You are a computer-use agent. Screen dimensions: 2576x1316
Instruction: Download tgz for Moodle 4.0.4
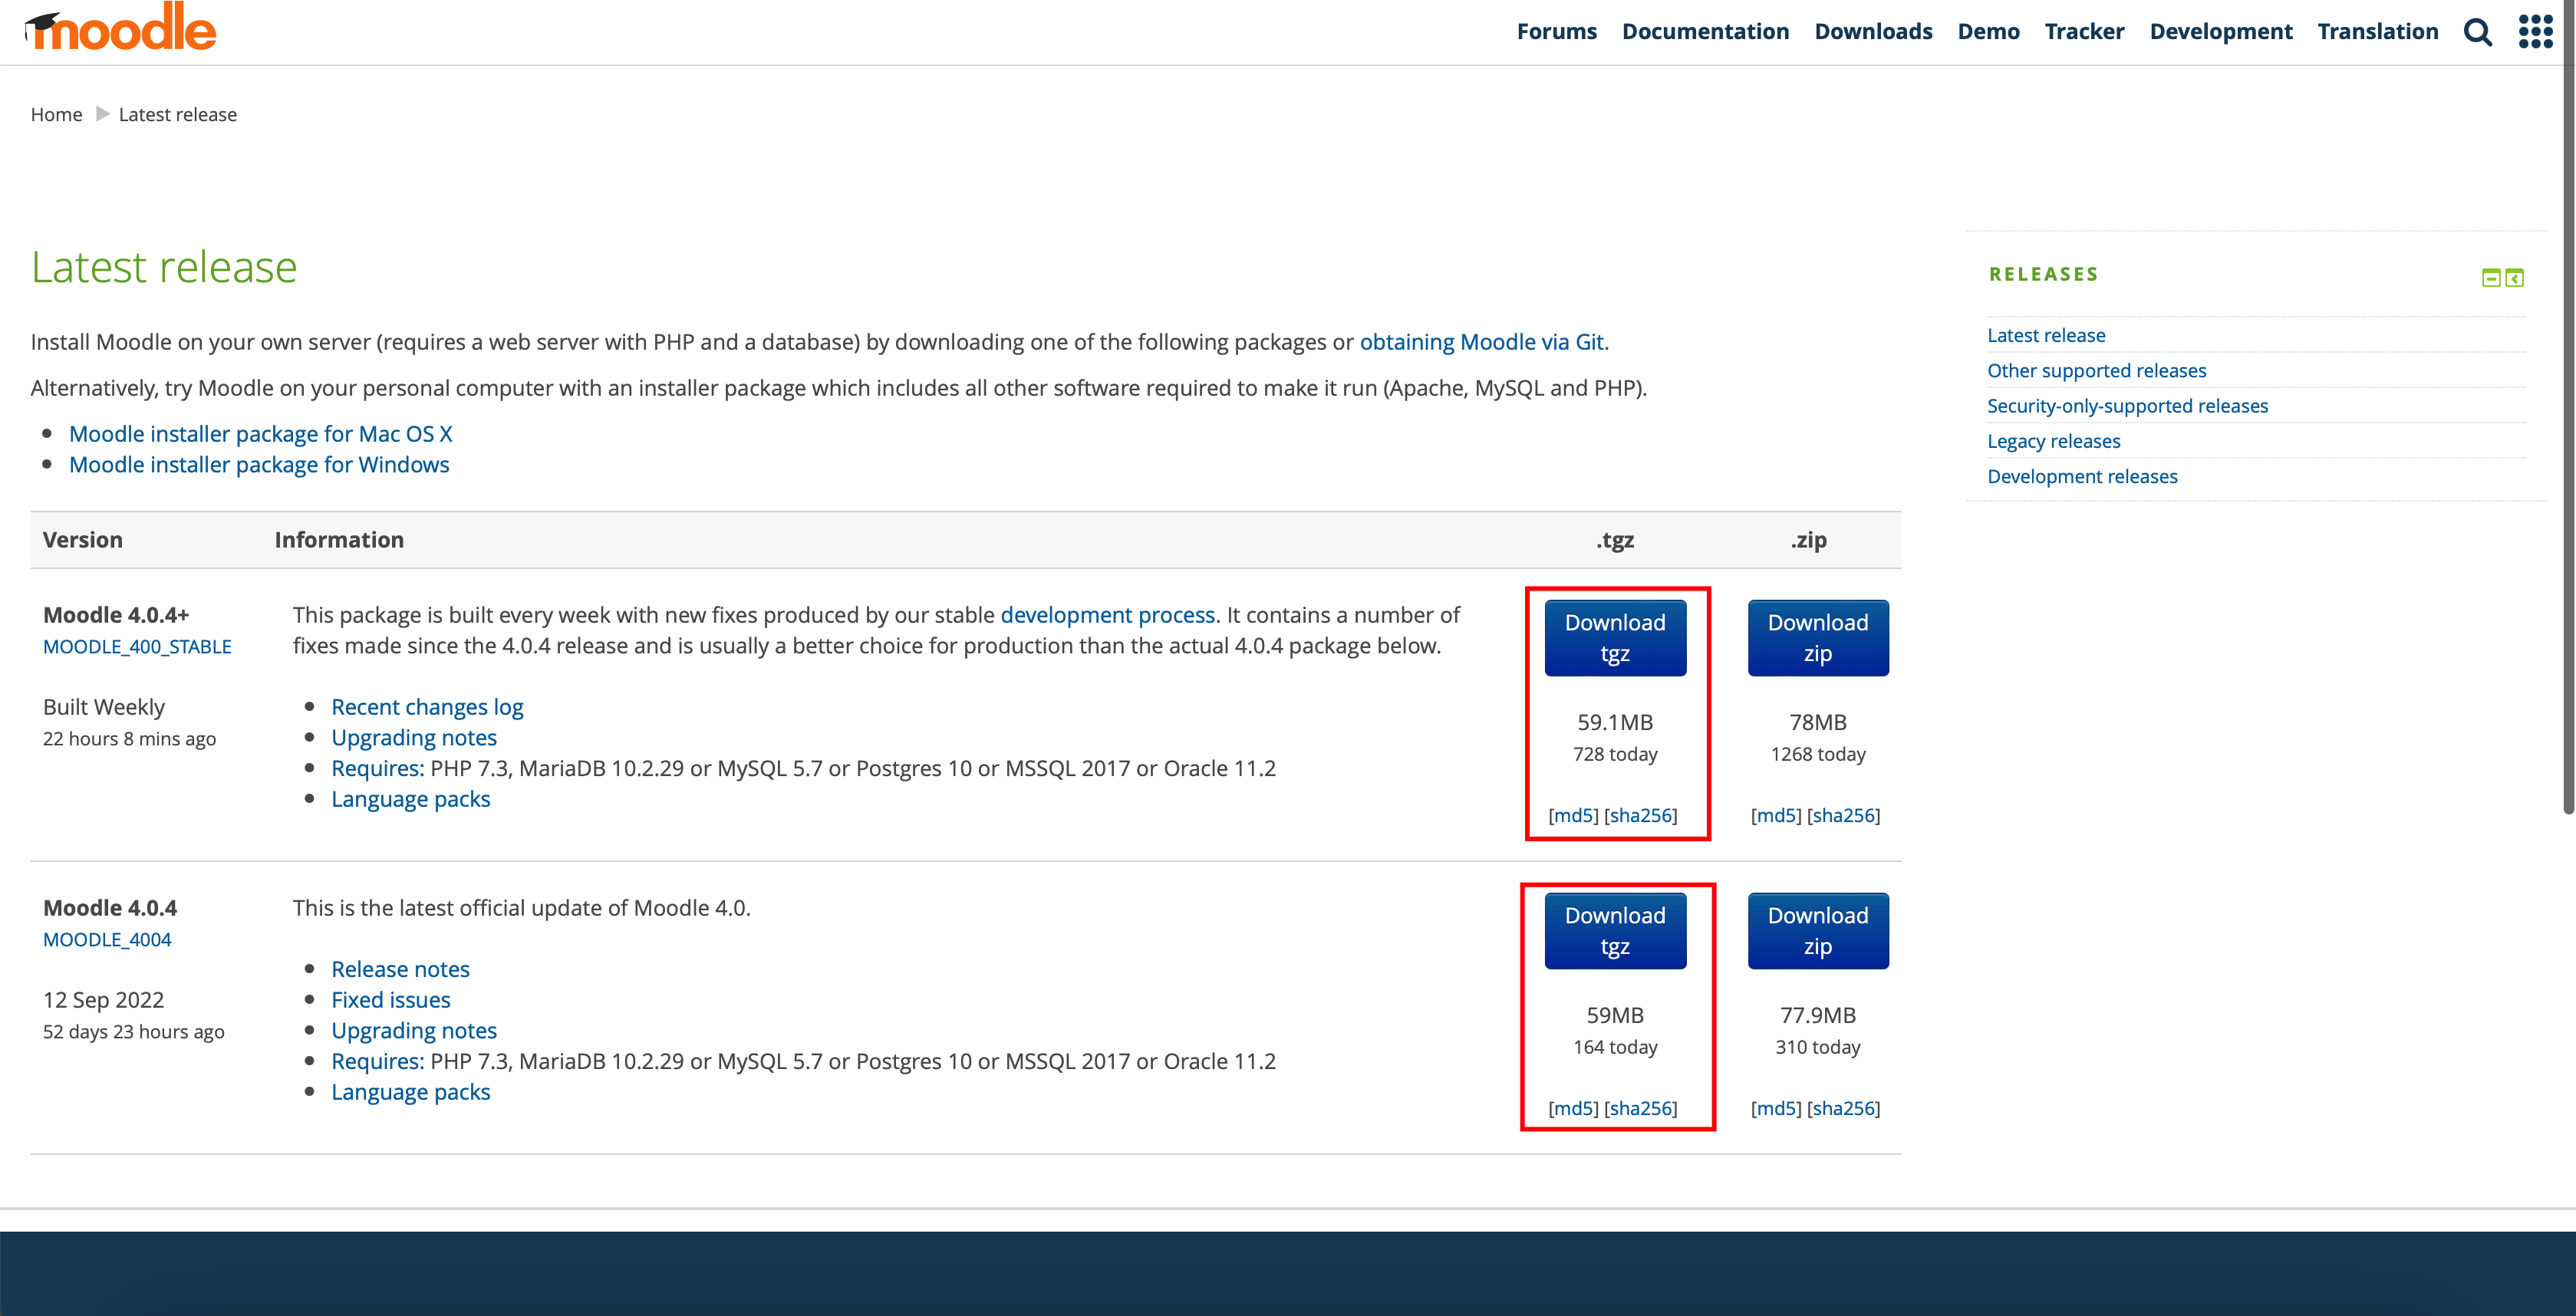click(1615, 931)
